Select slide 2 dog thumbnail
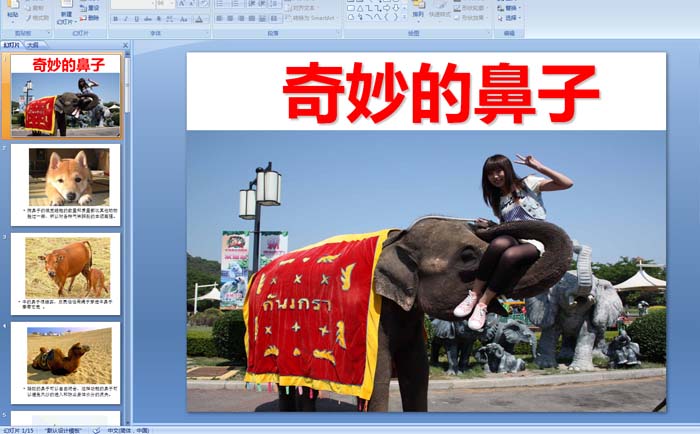Viewport: 700px width, 434px height. tap(66, 185)
